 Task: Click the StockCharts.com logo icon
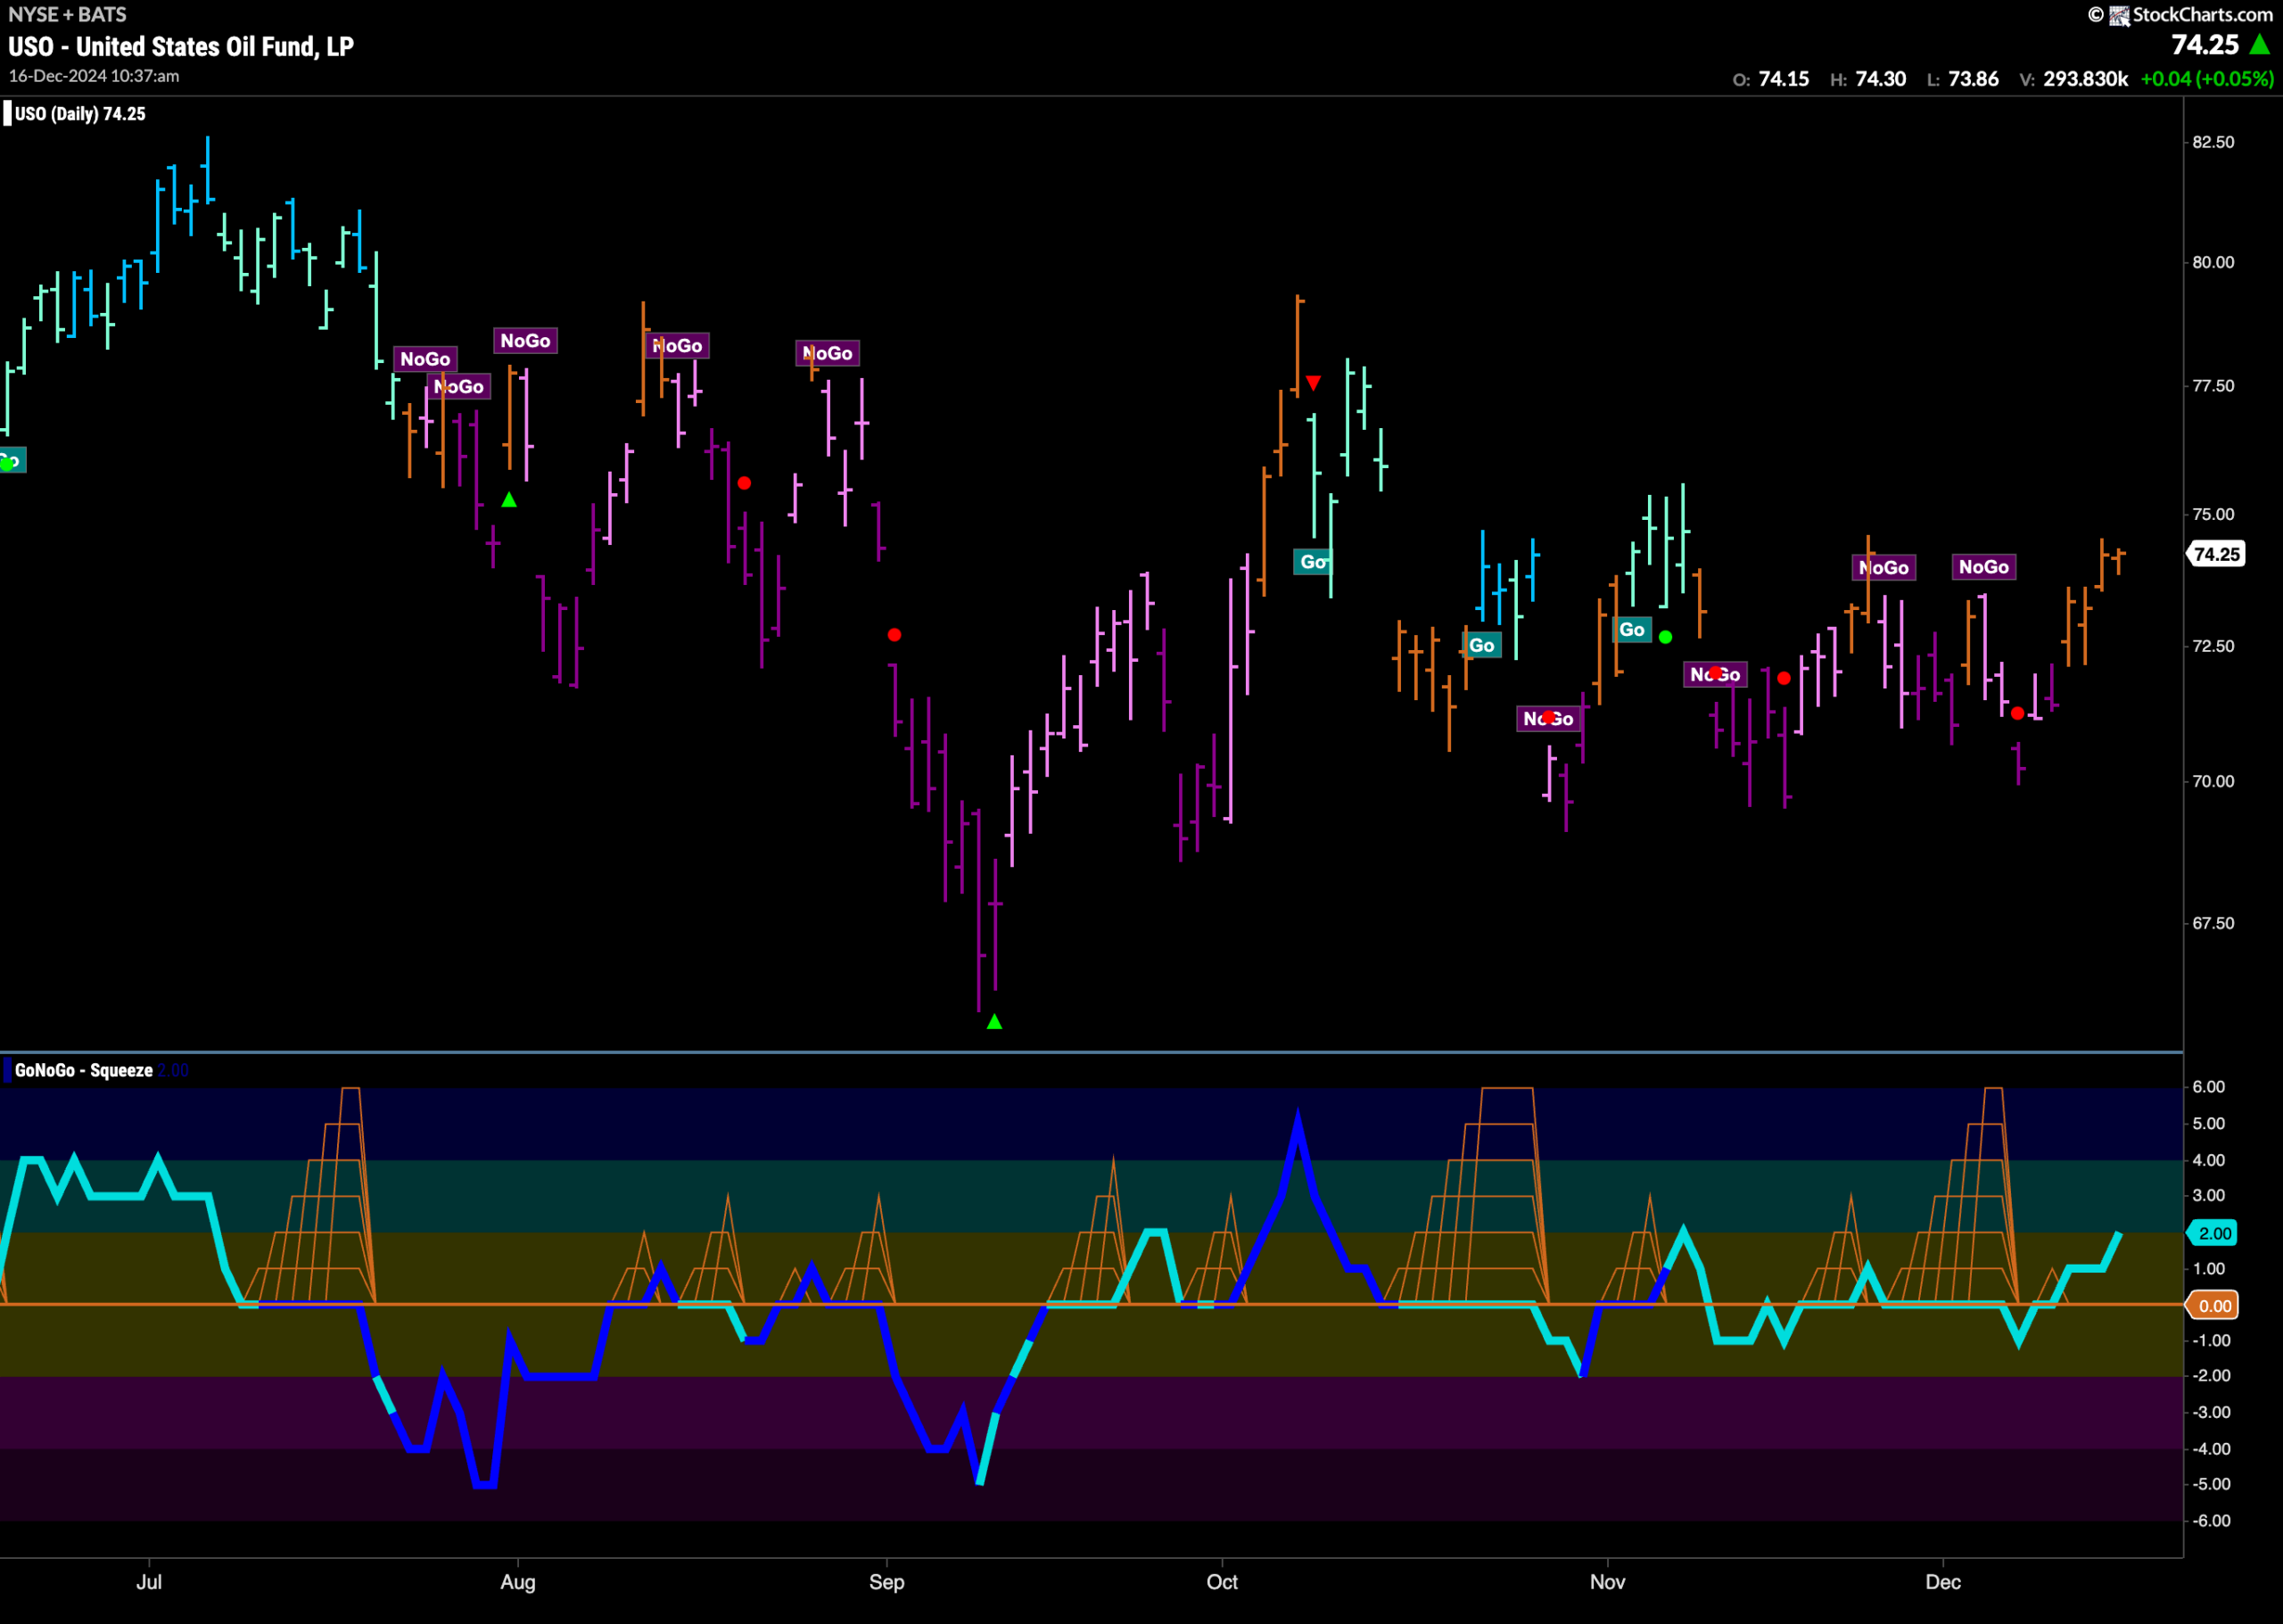pos(2119,15)
